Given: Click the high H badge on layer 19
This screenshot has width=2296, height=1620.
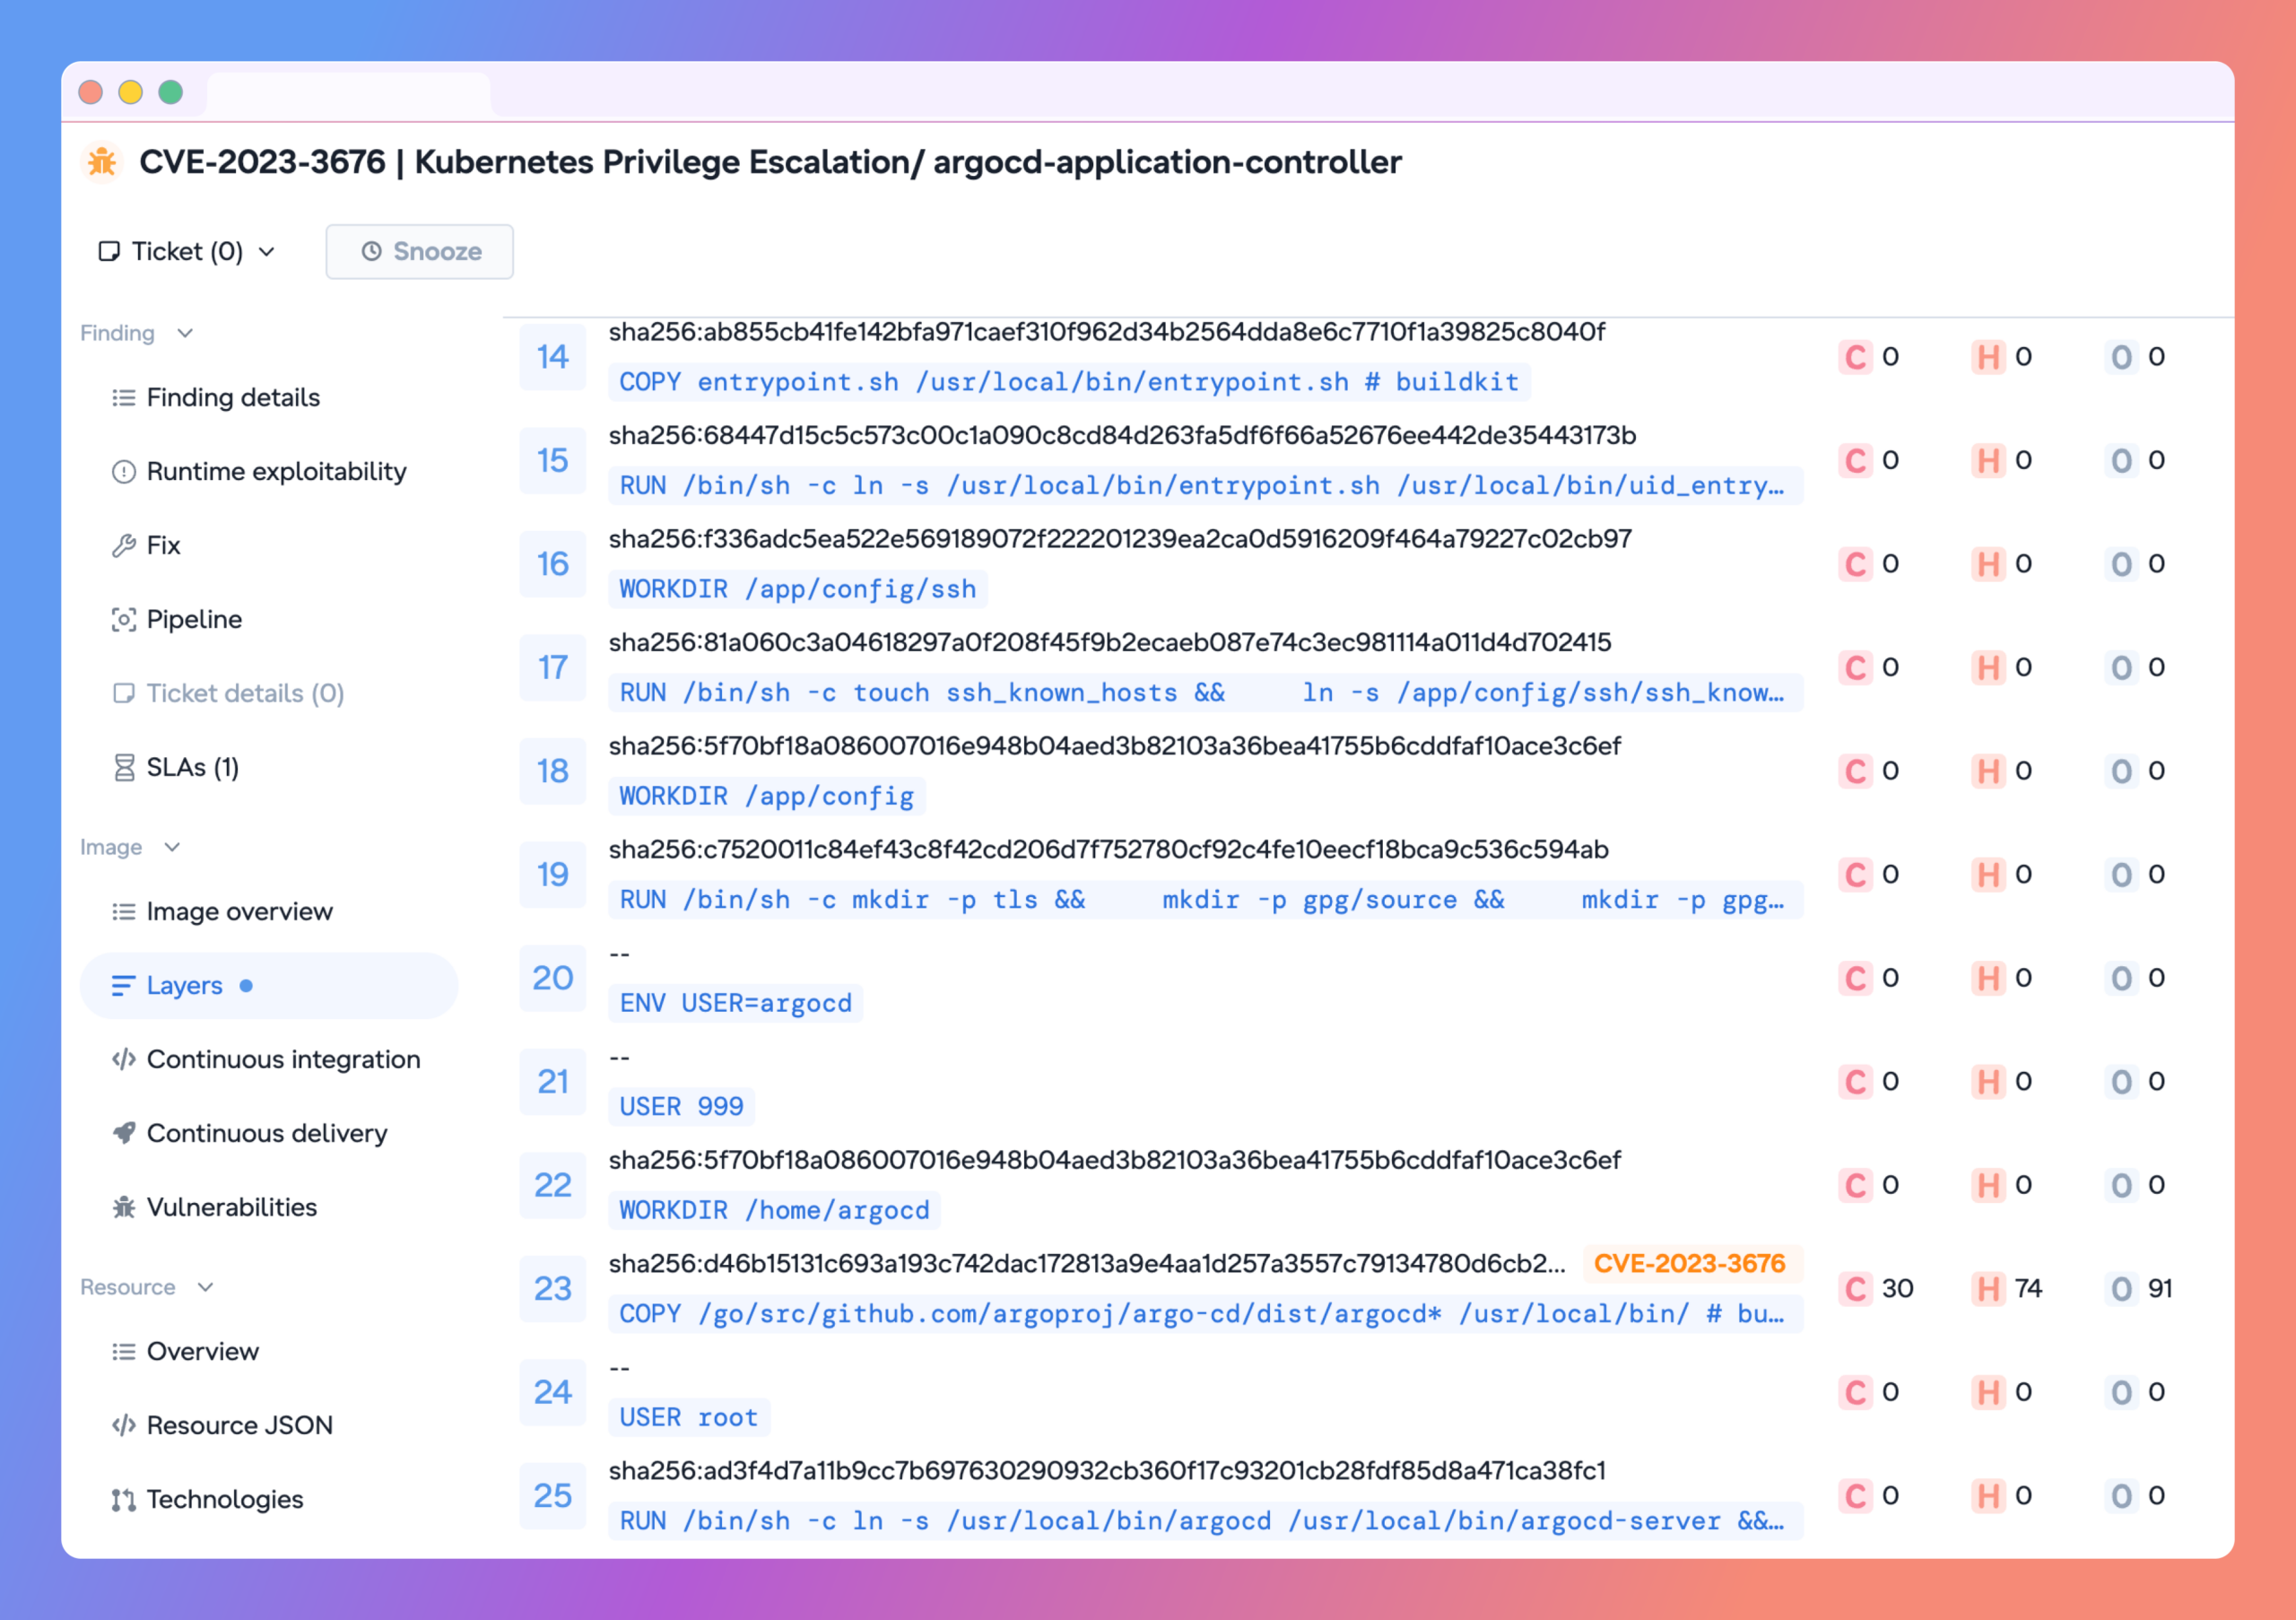Looking at the screenshot, I should click(x=1988, y=875).
